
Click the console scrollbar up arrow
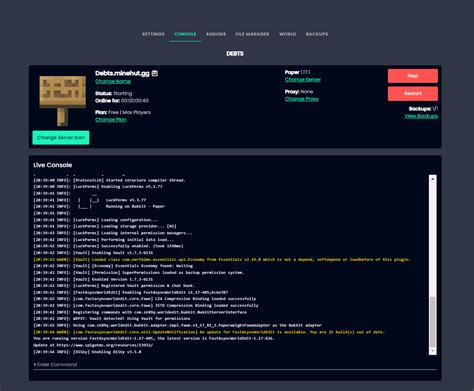click(433, 179)
